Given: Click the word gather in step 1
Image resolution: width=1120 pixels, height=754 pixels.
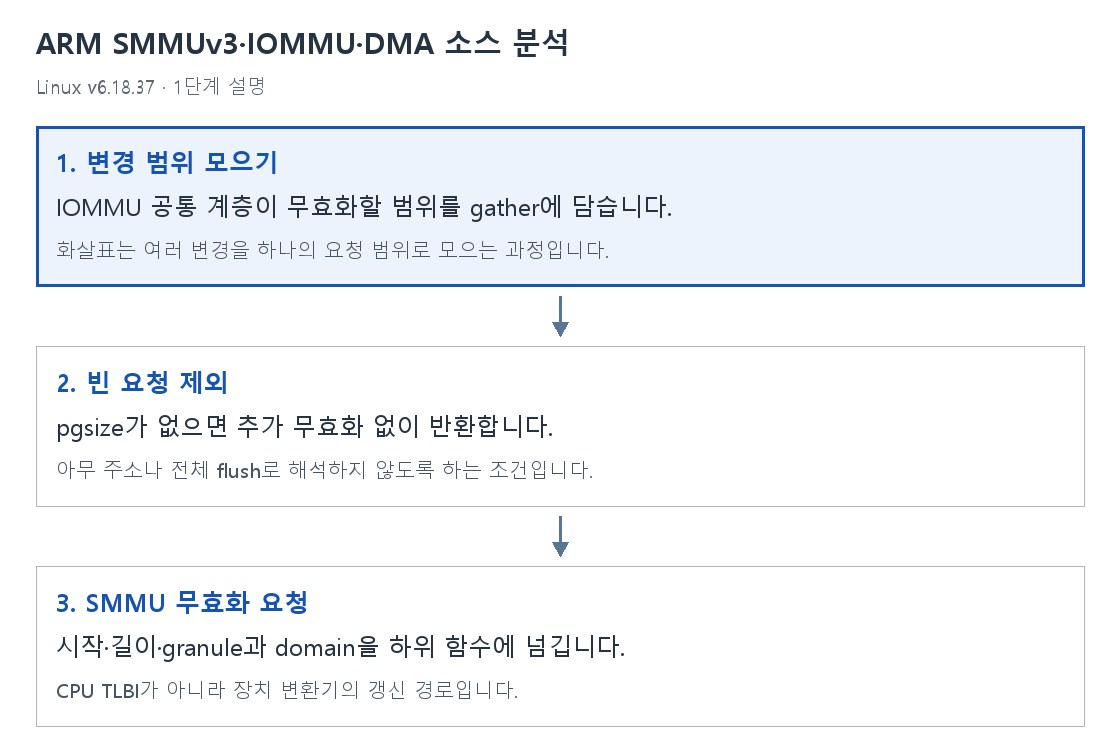Looking at the screenshot, I should [504, 208].
